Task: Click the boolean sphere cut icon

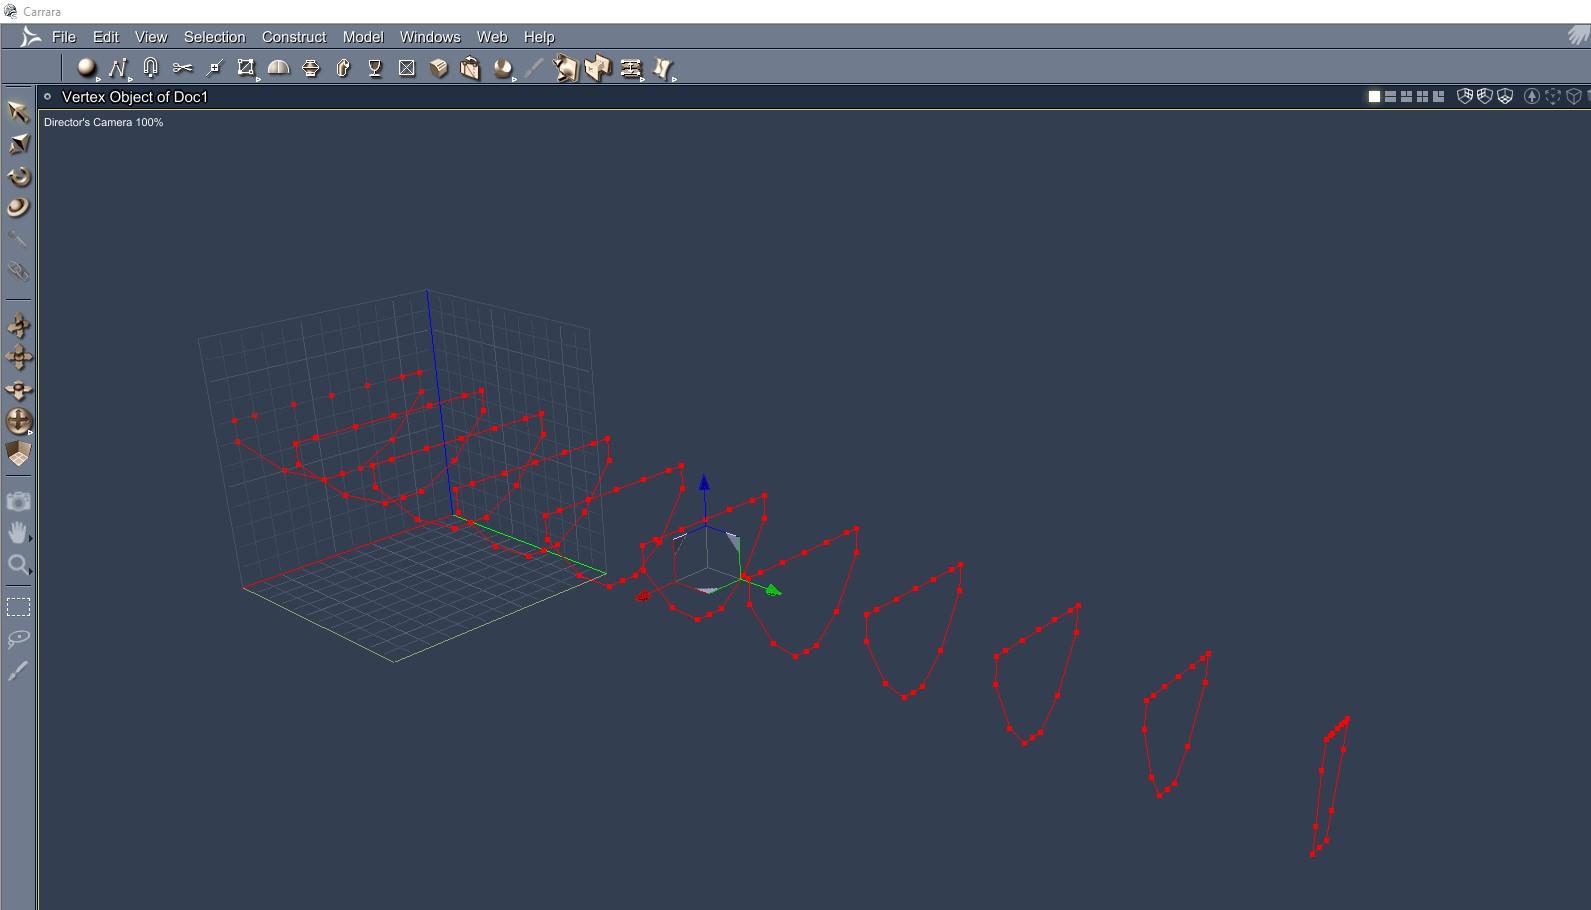Action: (x=503, y=68)
